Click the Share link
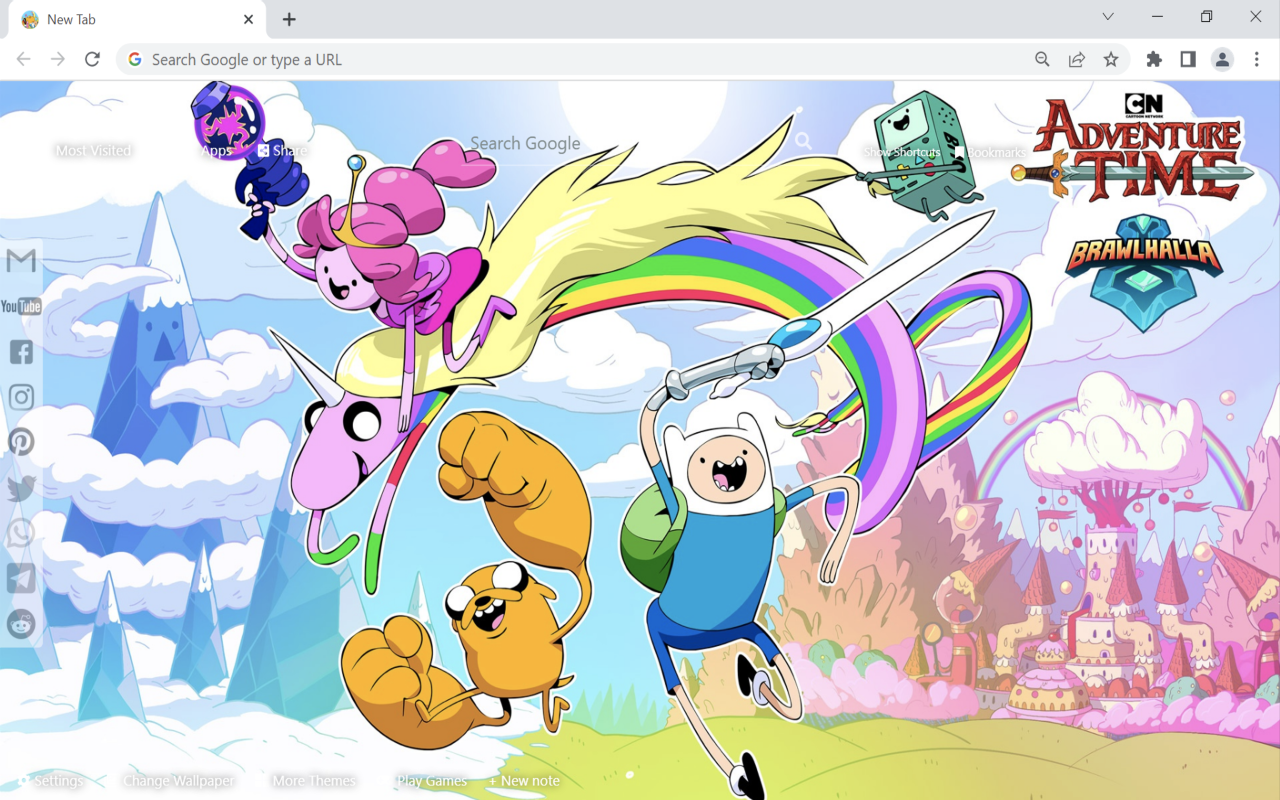Viewport: 1280px width, 800px height. click(283, 151)
